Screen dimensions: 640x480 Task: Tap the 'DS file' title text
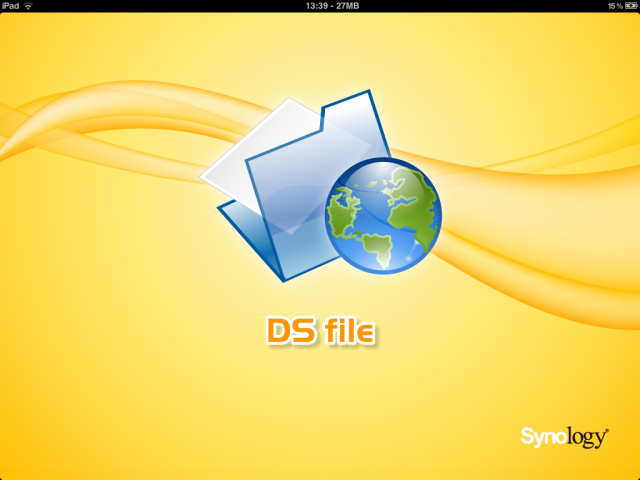pos(320,331)
